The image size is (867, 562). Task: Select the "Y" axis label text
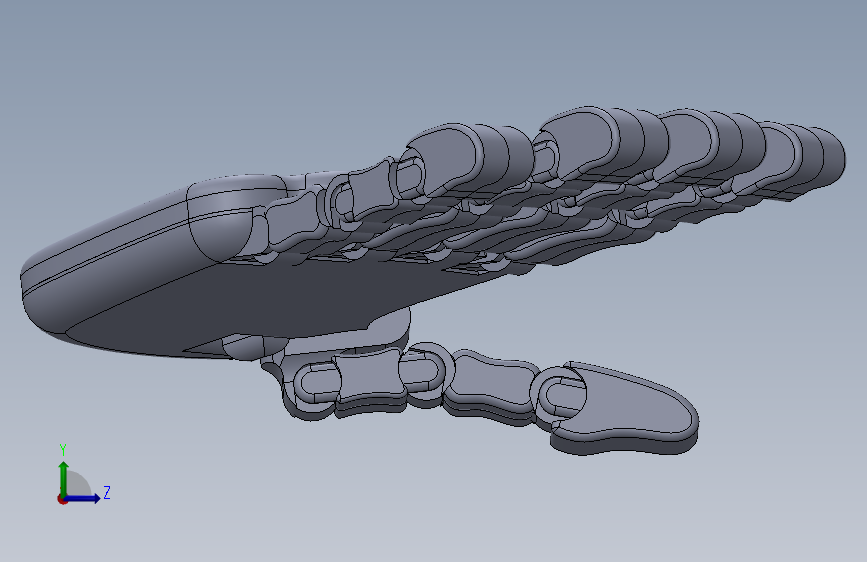click(63, 450)
